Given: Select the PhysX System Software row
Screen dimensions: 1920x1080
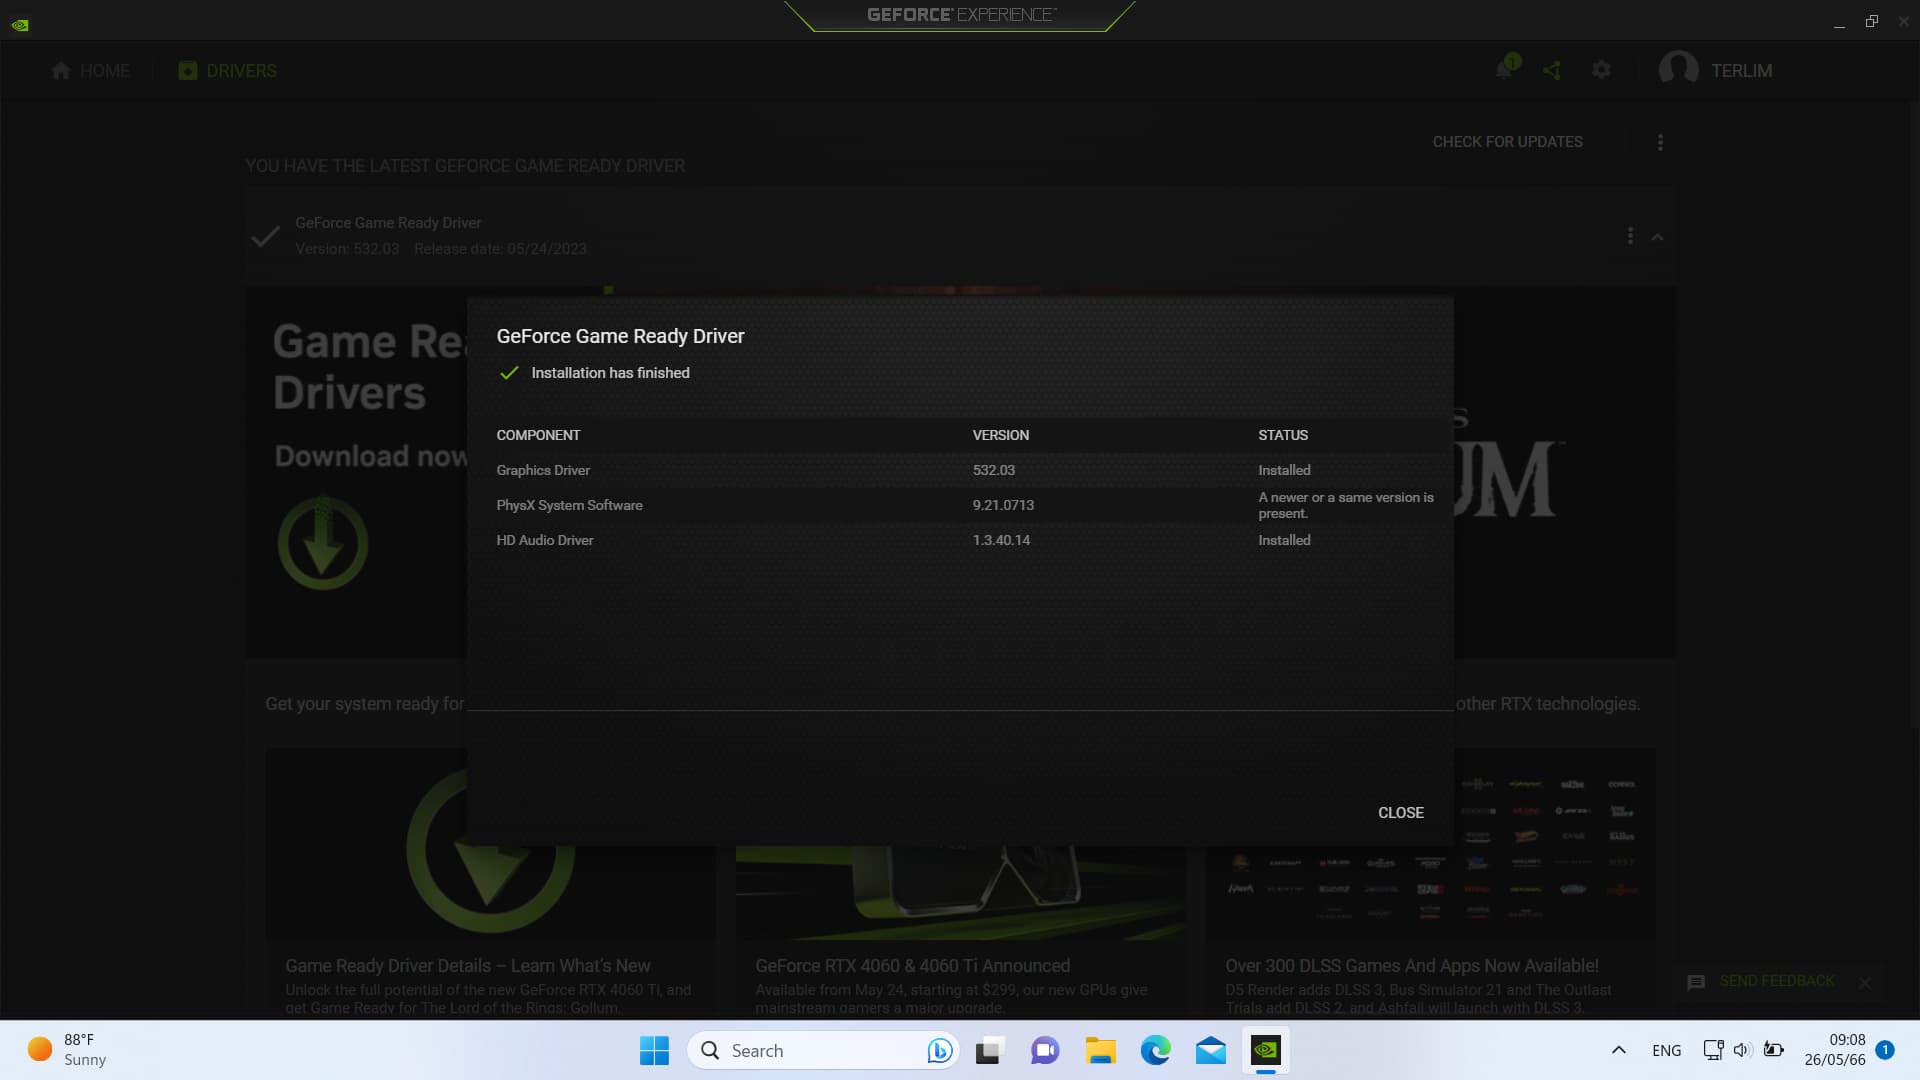Looking at the screenshot, I should [x=960, y=505].
